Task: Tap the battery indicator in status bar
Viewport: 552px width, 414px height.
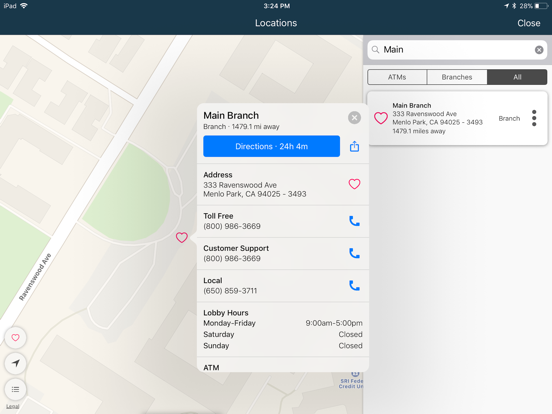Action: click(541, 6)
